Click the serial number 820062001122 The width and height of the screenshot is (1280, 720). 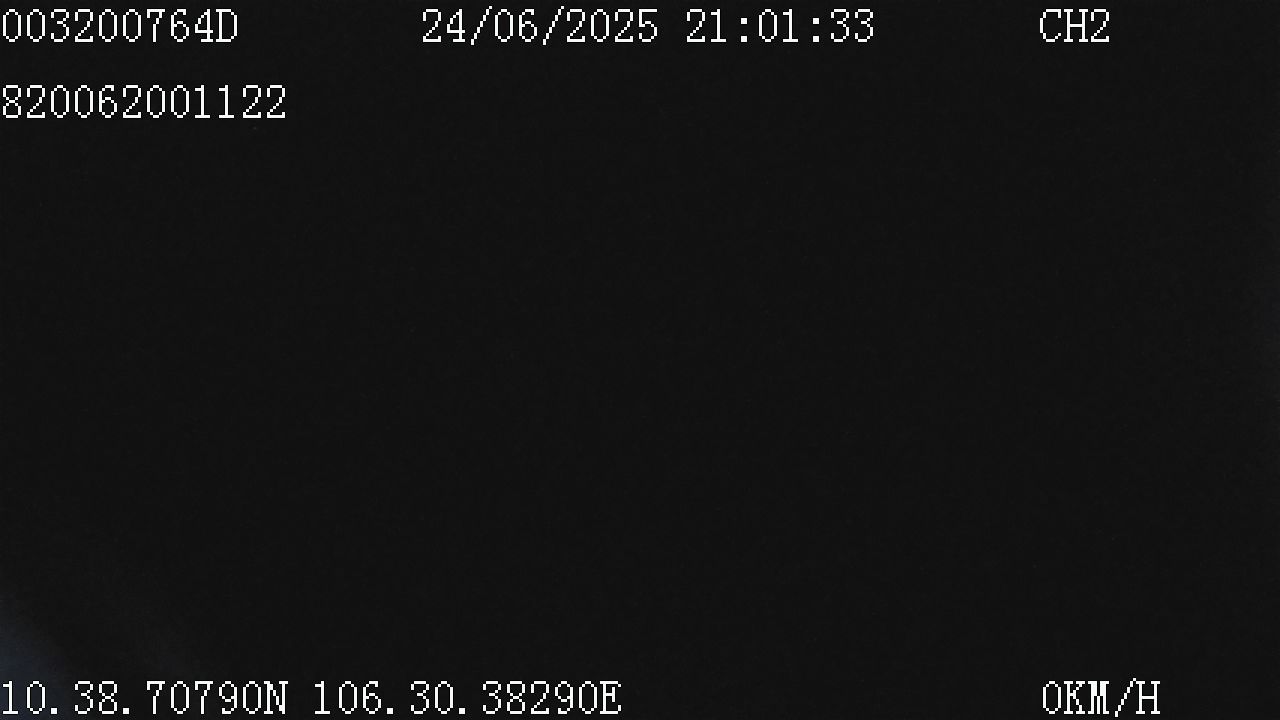coord(144,102)
